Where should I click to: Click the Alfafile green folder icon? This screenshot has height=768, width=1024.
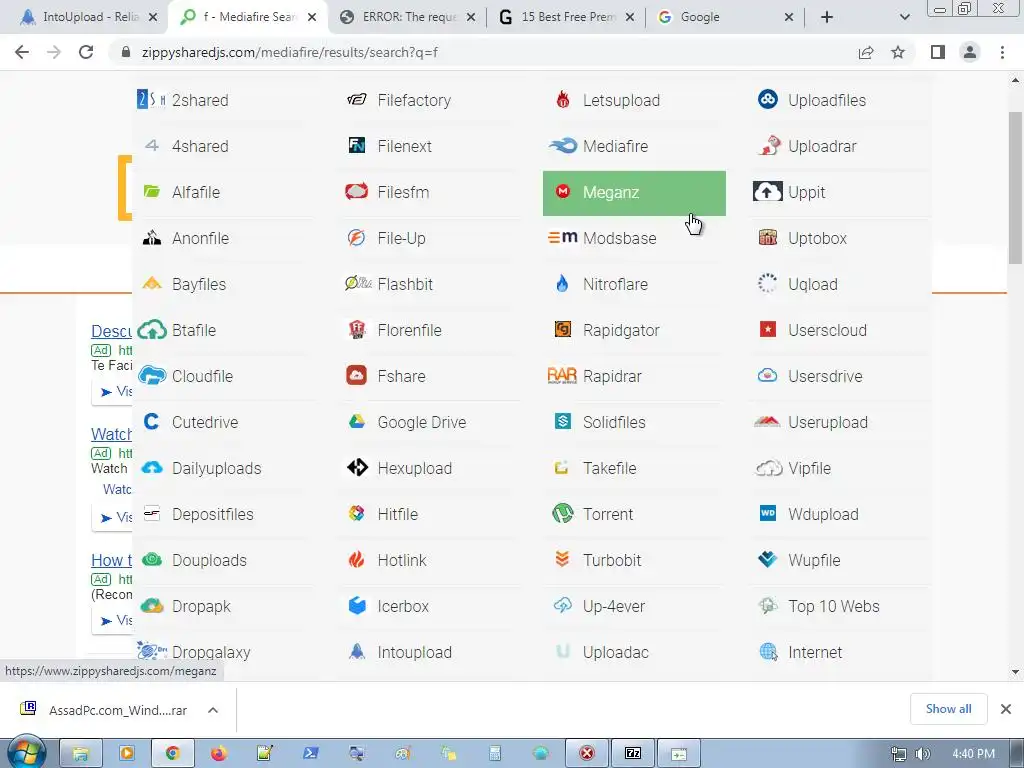coord(152,191)
